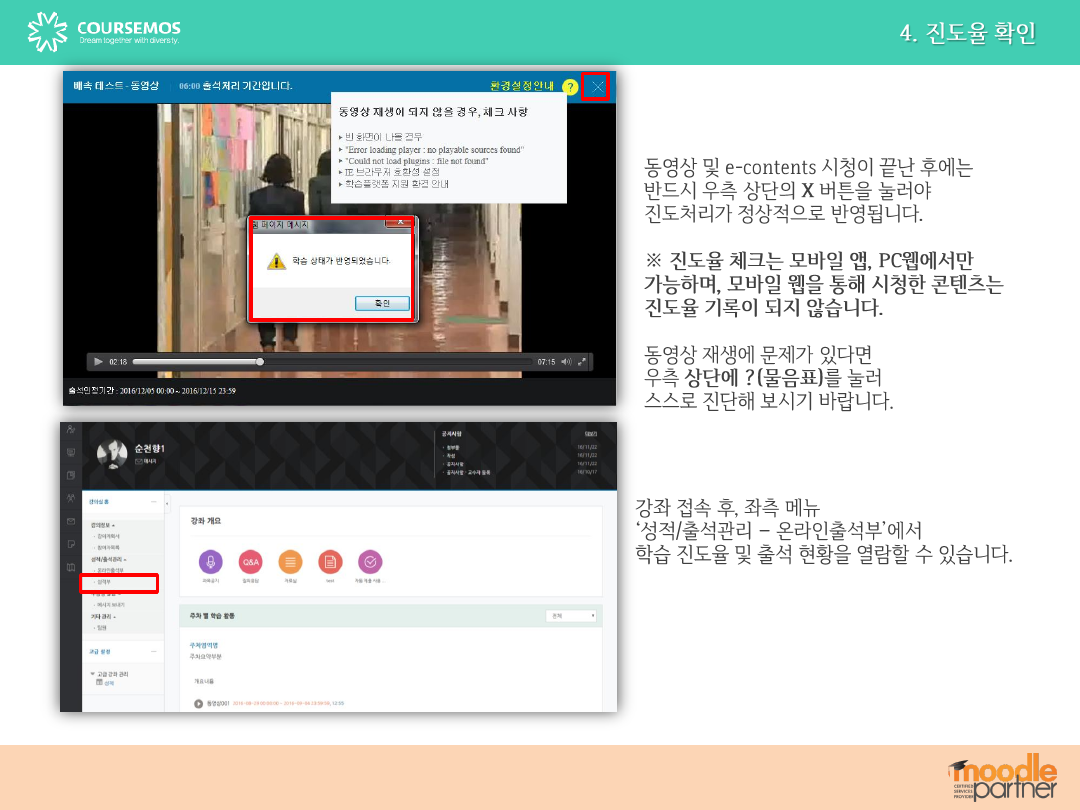Open the red Q&A icon
The image size is (1080, 810).
251,562
